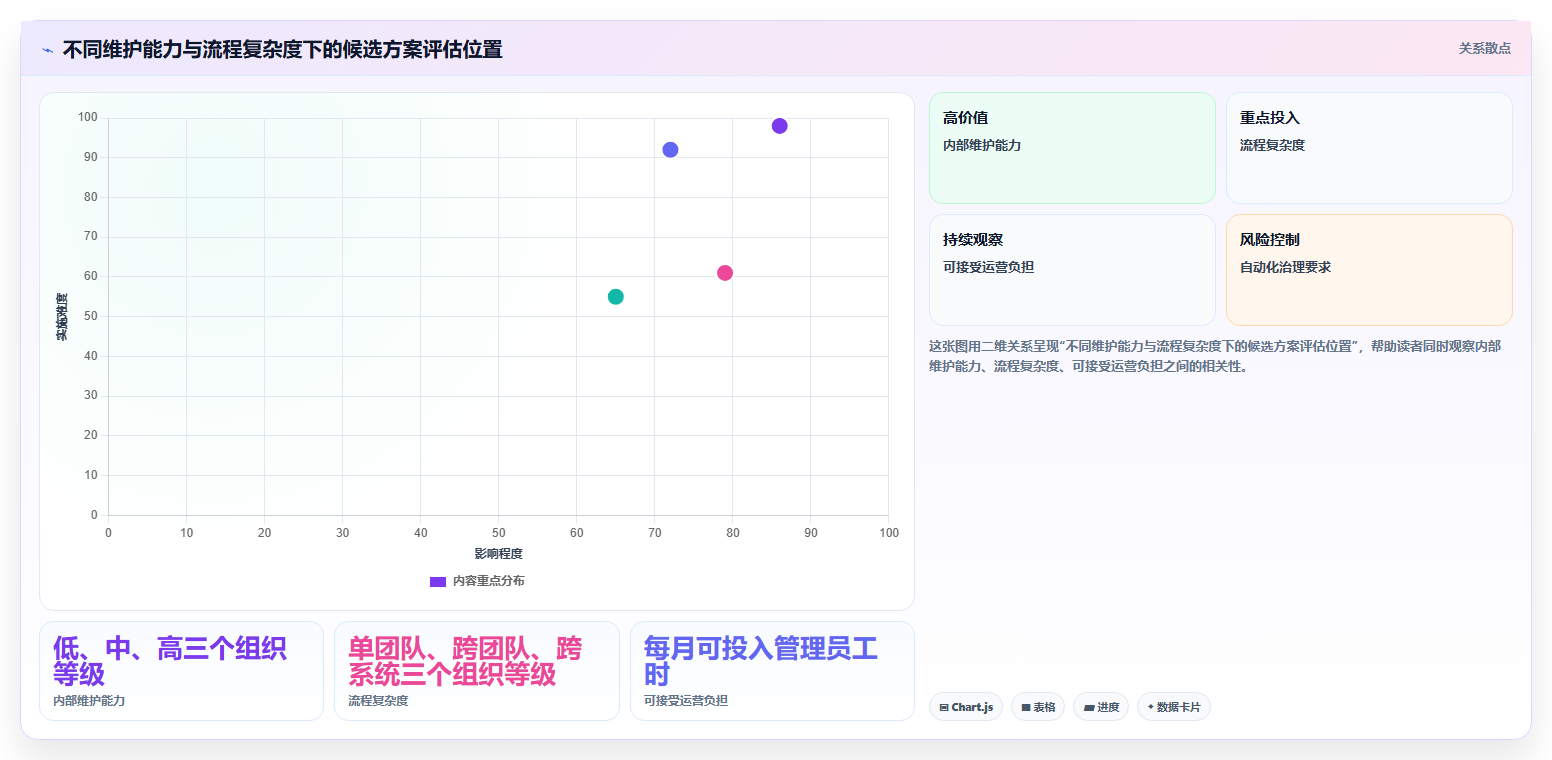Click the Chart.js tag chip
The width and height of the screenshot is (1552, 760).
tap(966, 707)
